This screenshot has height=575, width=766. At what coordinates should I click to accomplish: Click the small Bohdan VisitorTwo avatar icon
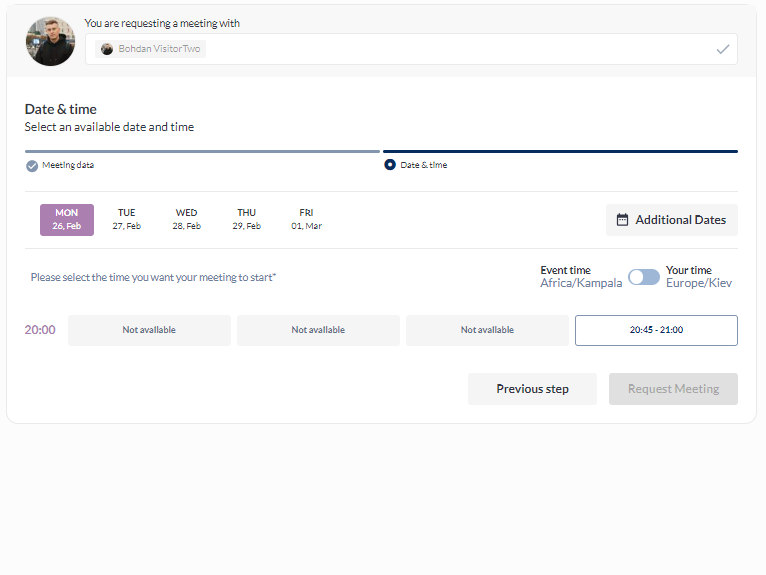(x=107, y=49)
